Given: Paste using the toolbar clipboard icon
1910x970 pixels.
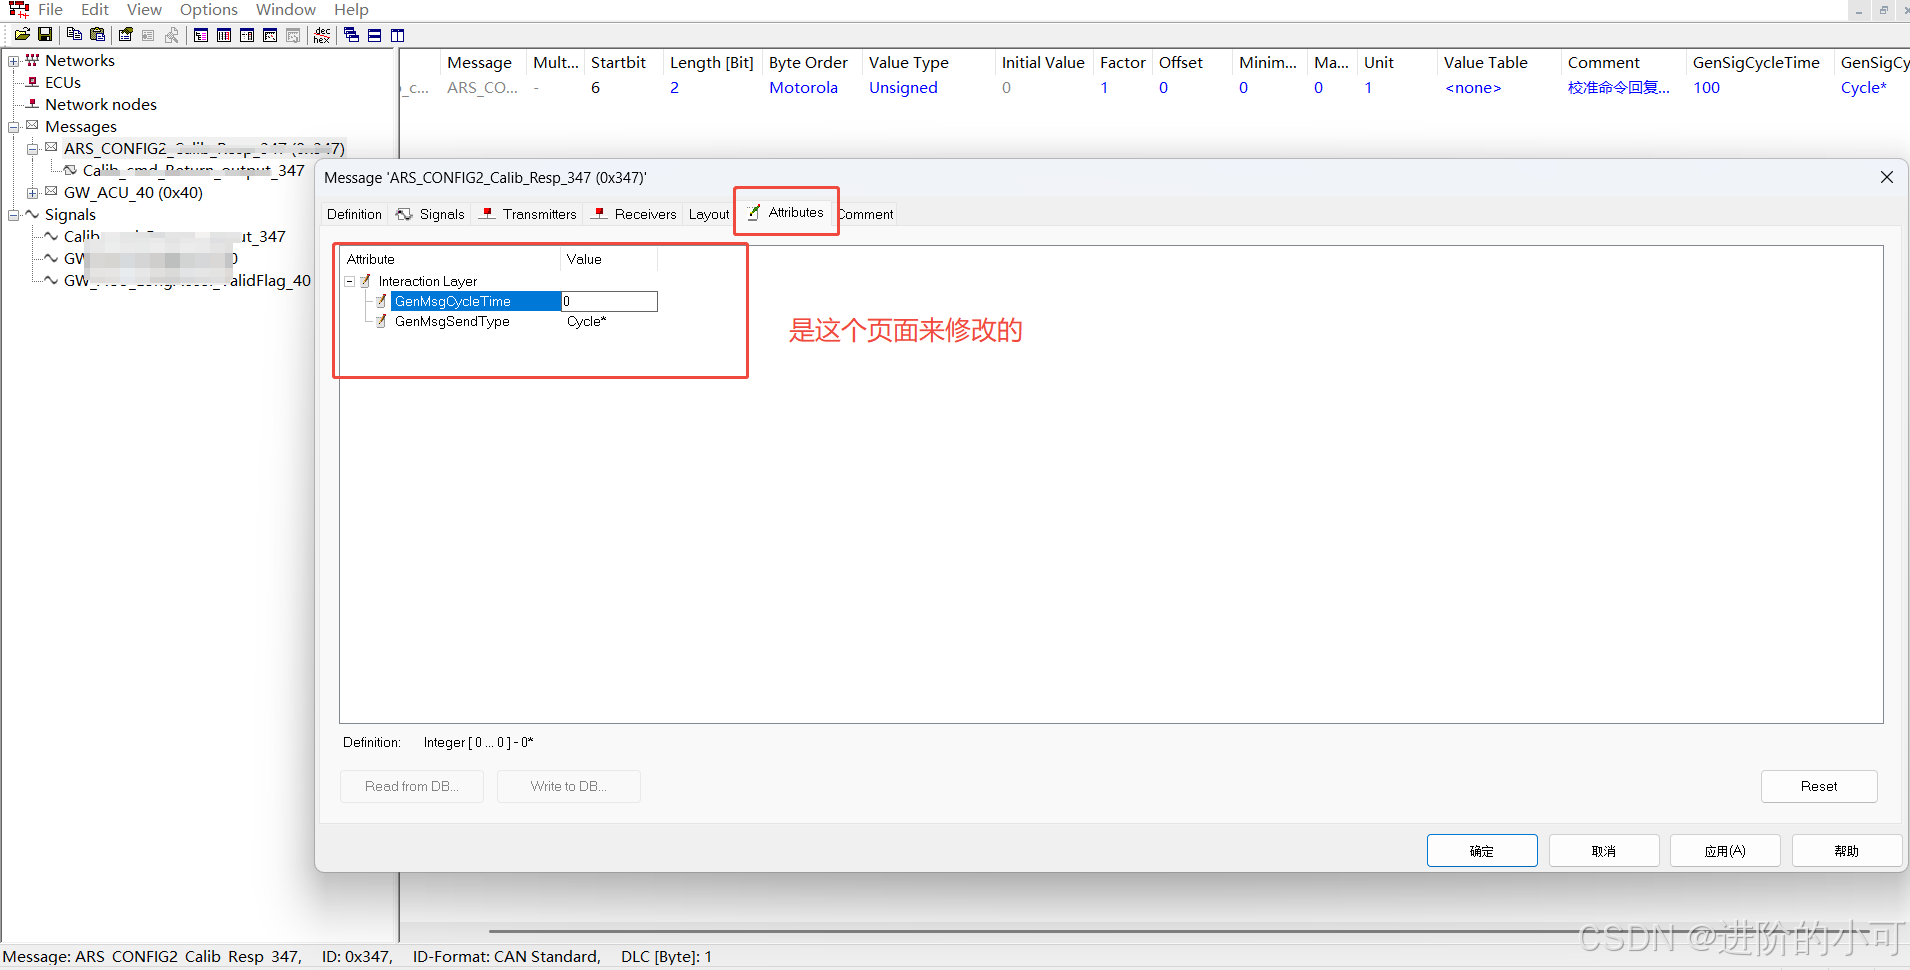Looking at the screenshot, I should pos(97,35).
